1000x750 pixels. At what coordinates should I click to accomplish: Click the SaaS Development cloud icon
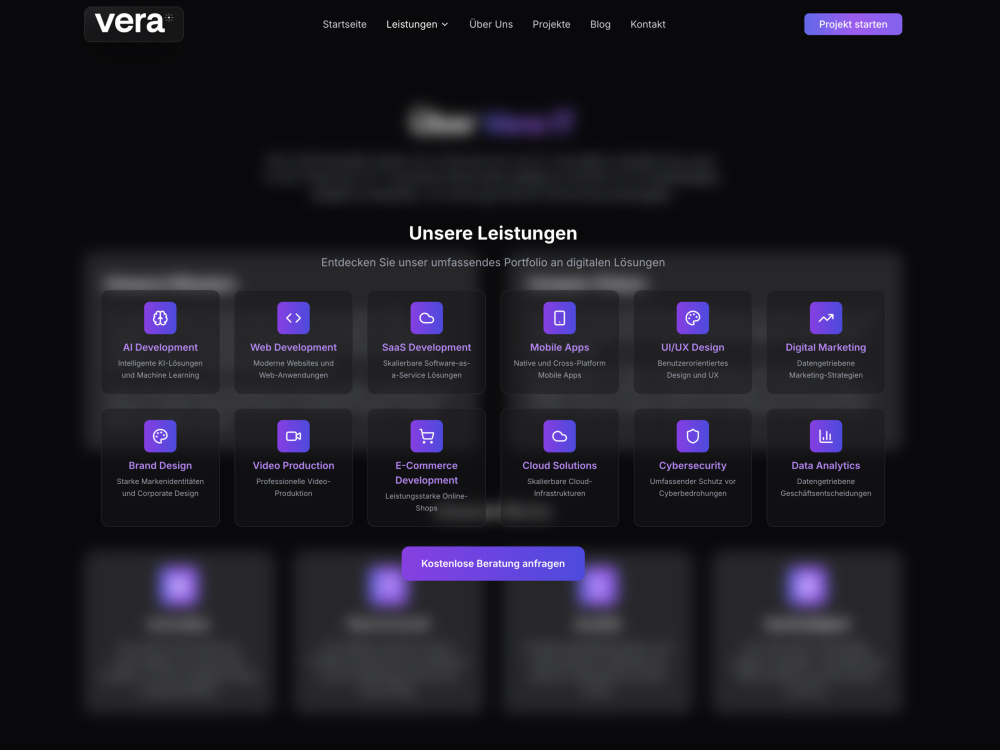(x=427, y=318)
